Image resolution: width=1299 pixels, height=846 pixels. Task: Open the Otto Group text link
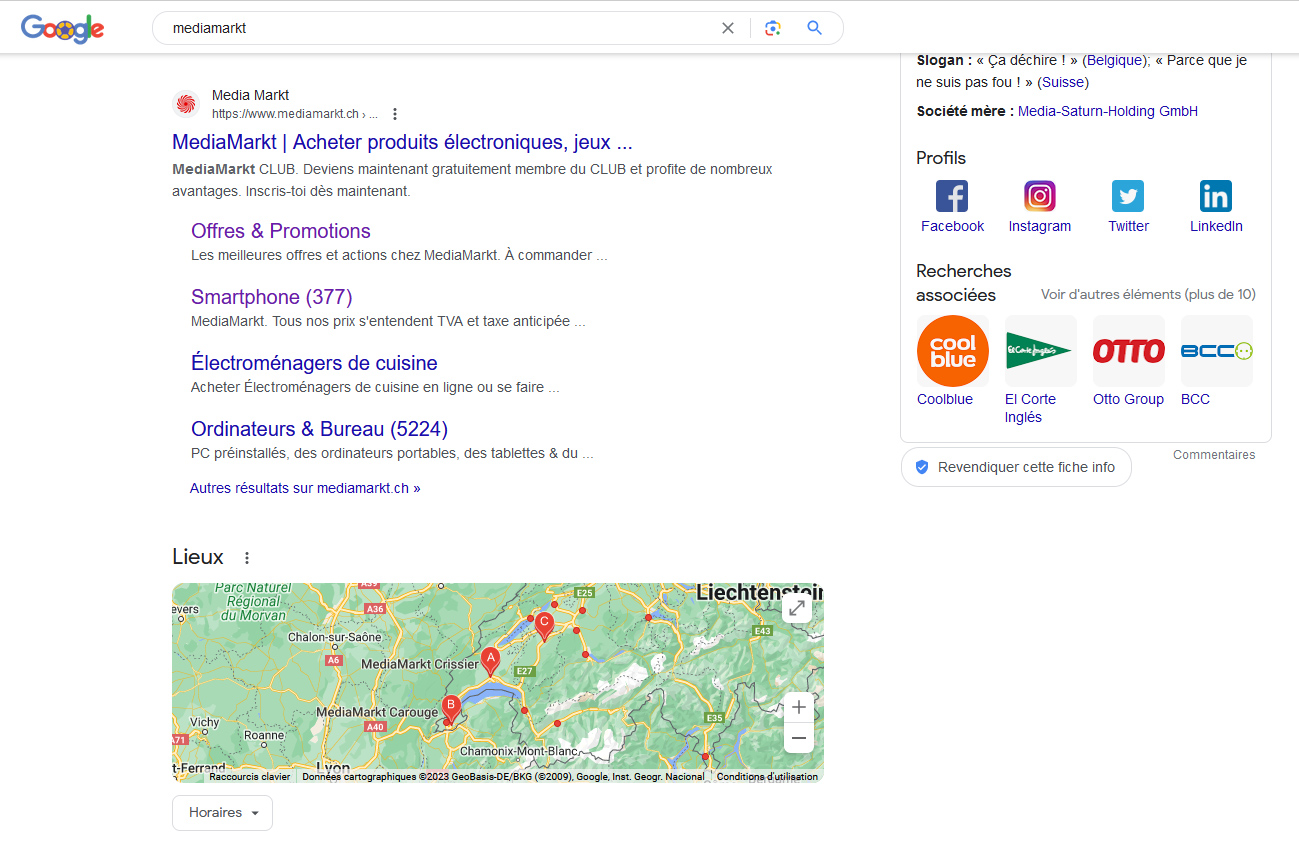tap(1128, 399)
